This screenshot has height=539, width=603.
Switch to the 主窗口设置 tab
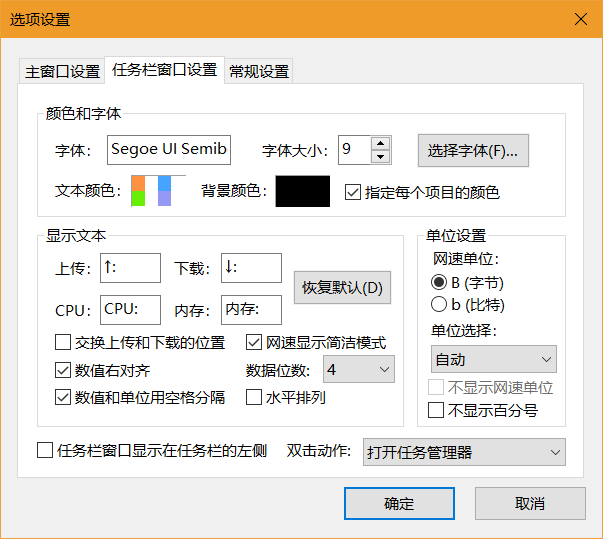(62, 72)
